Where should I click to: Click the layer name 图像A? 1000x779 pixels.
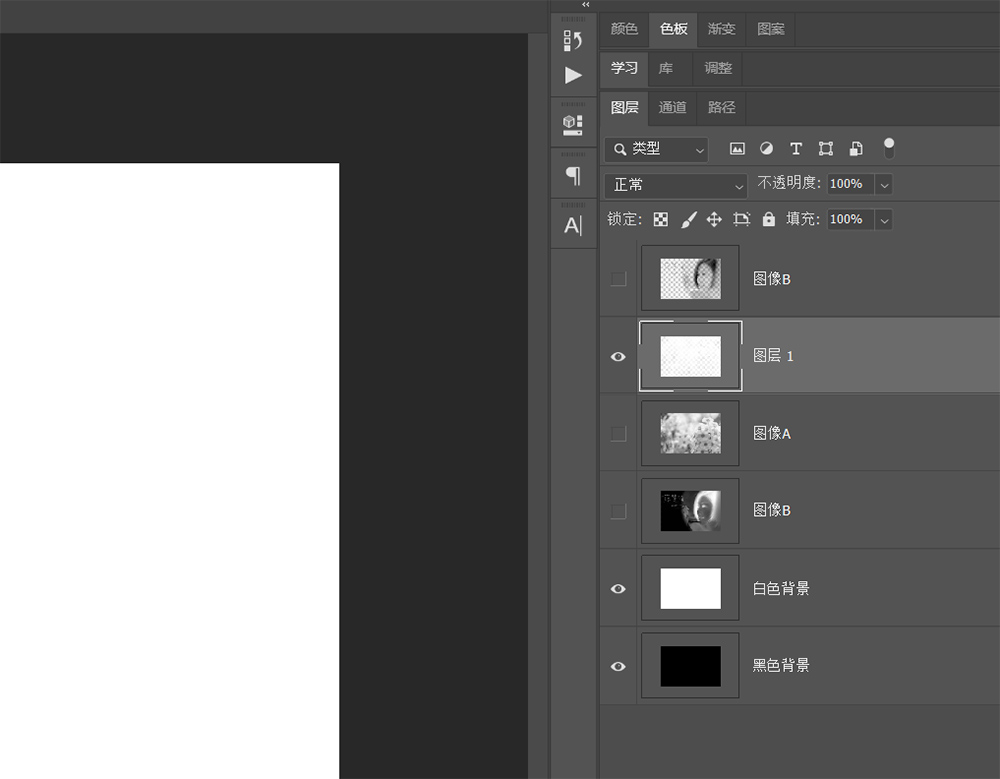click(x=772, y=434)
